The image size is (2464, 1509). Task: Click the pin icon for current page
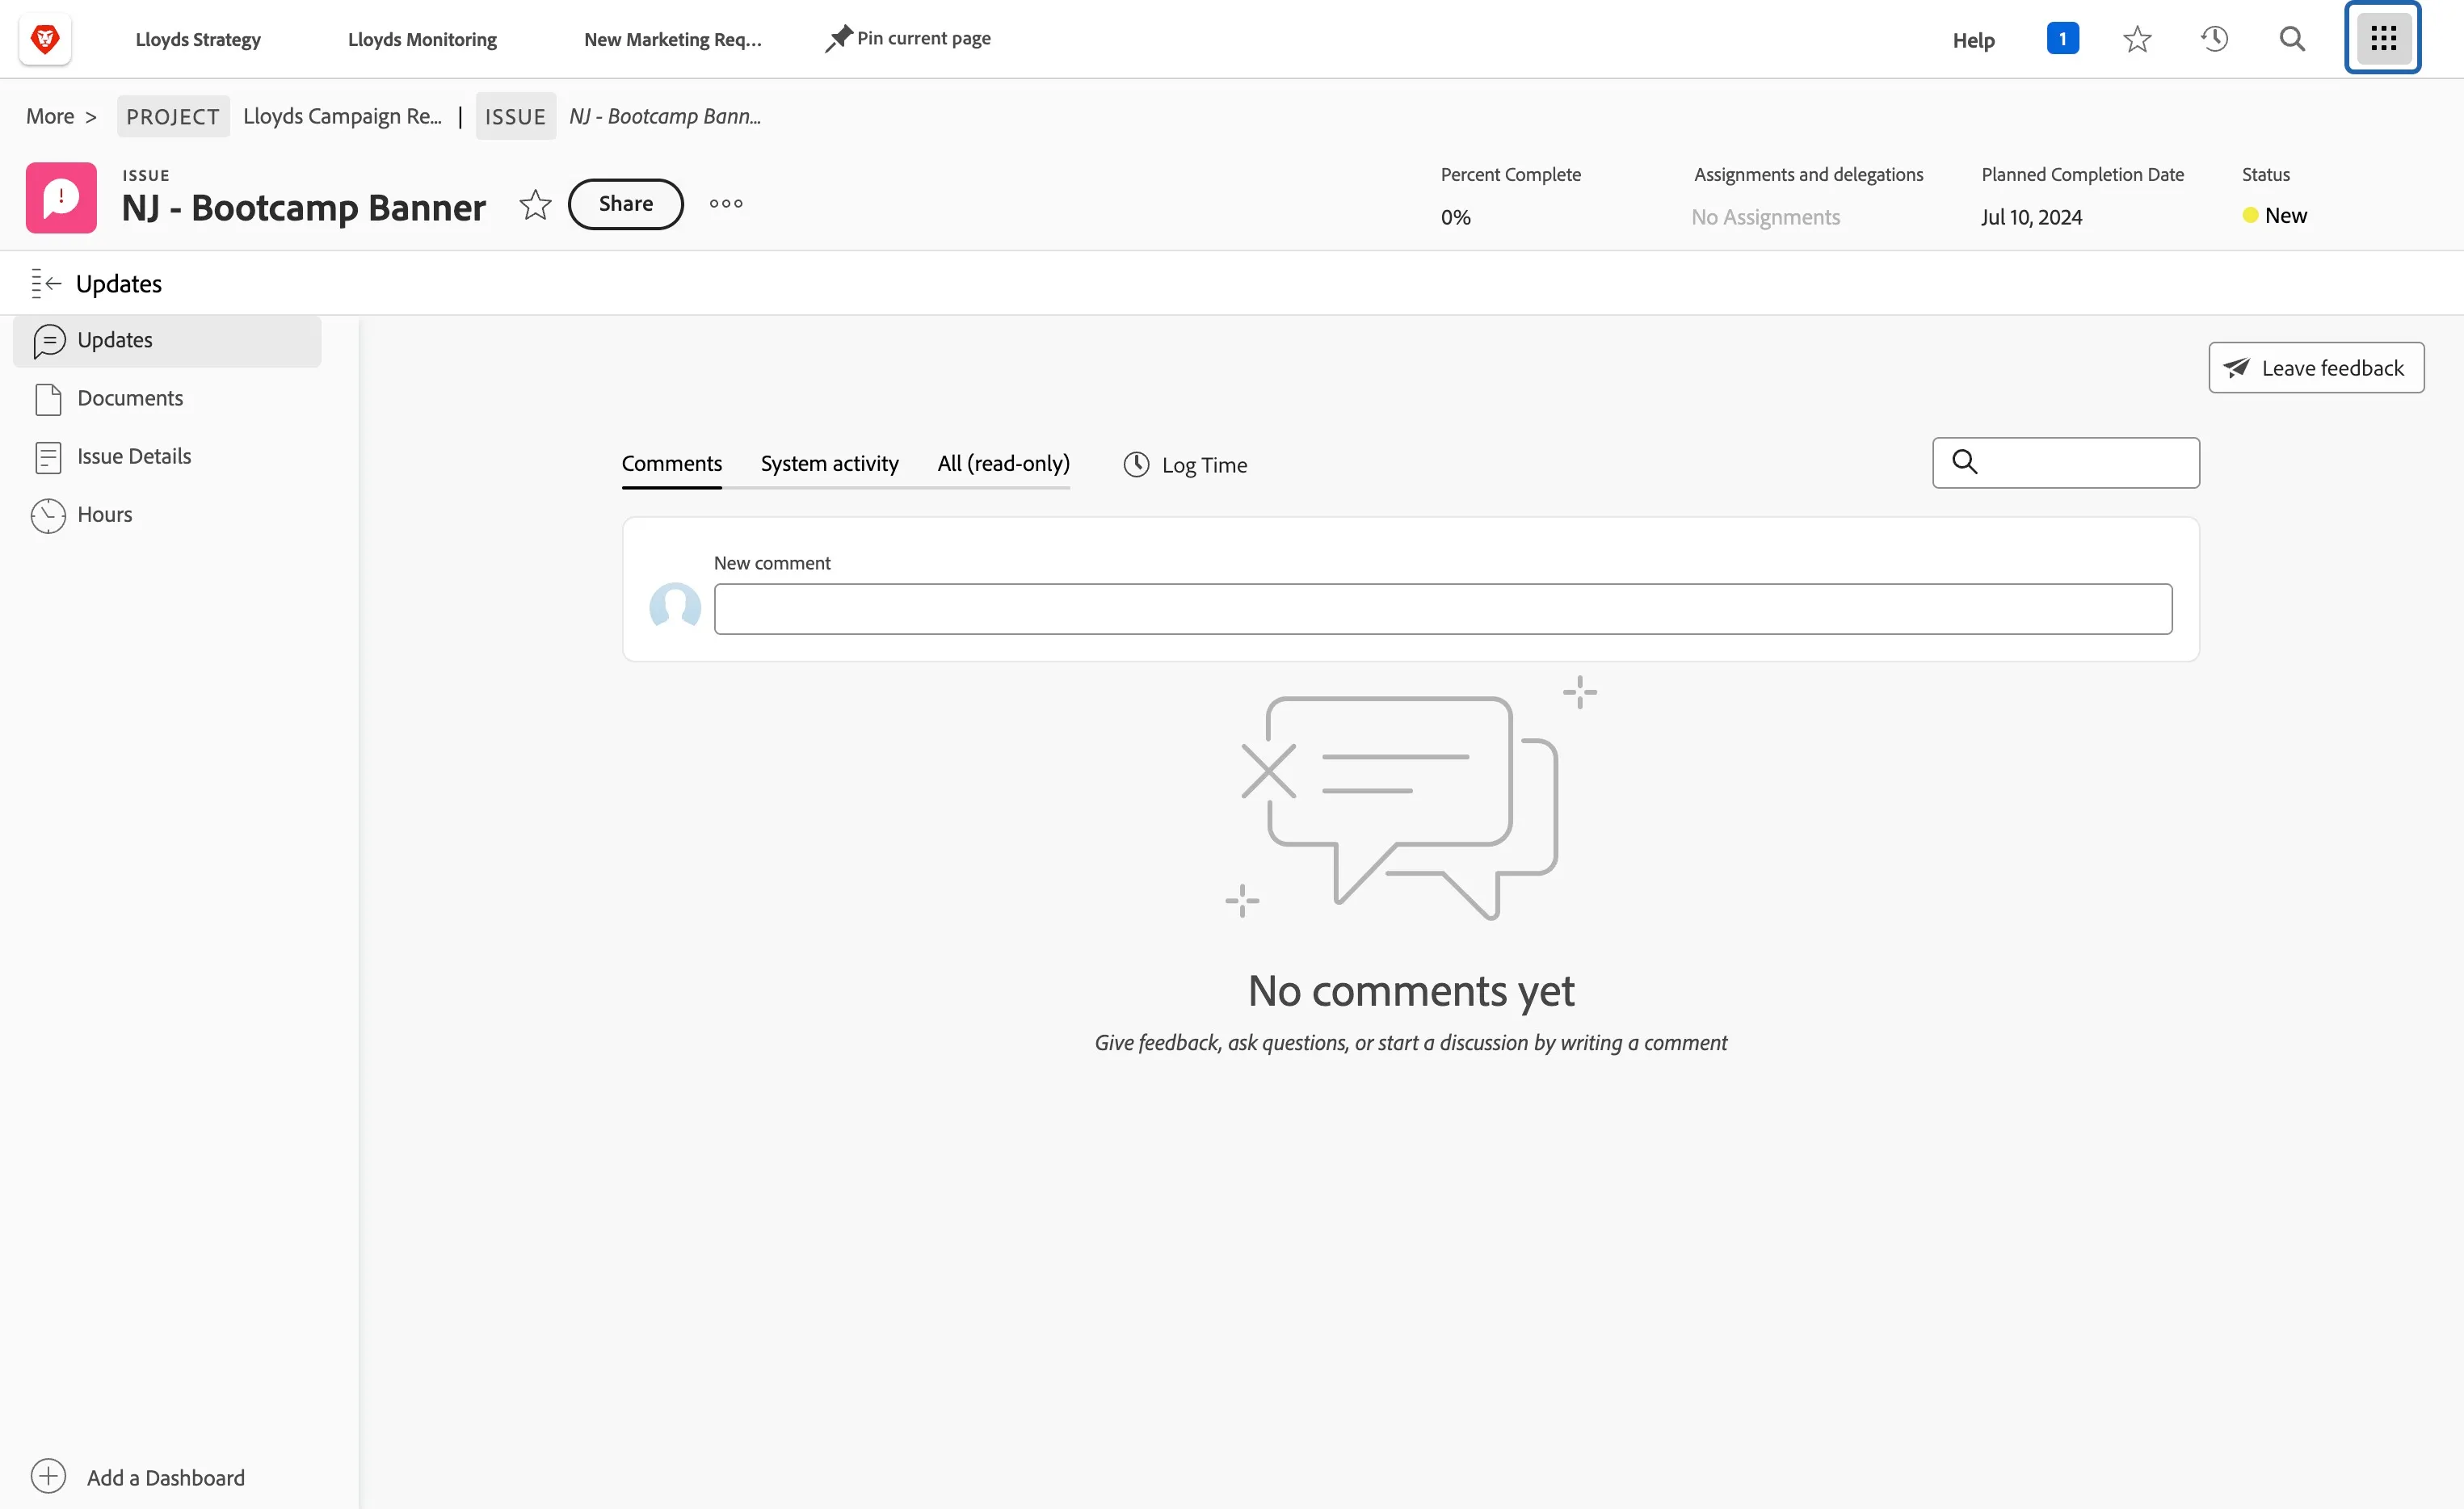838,39
